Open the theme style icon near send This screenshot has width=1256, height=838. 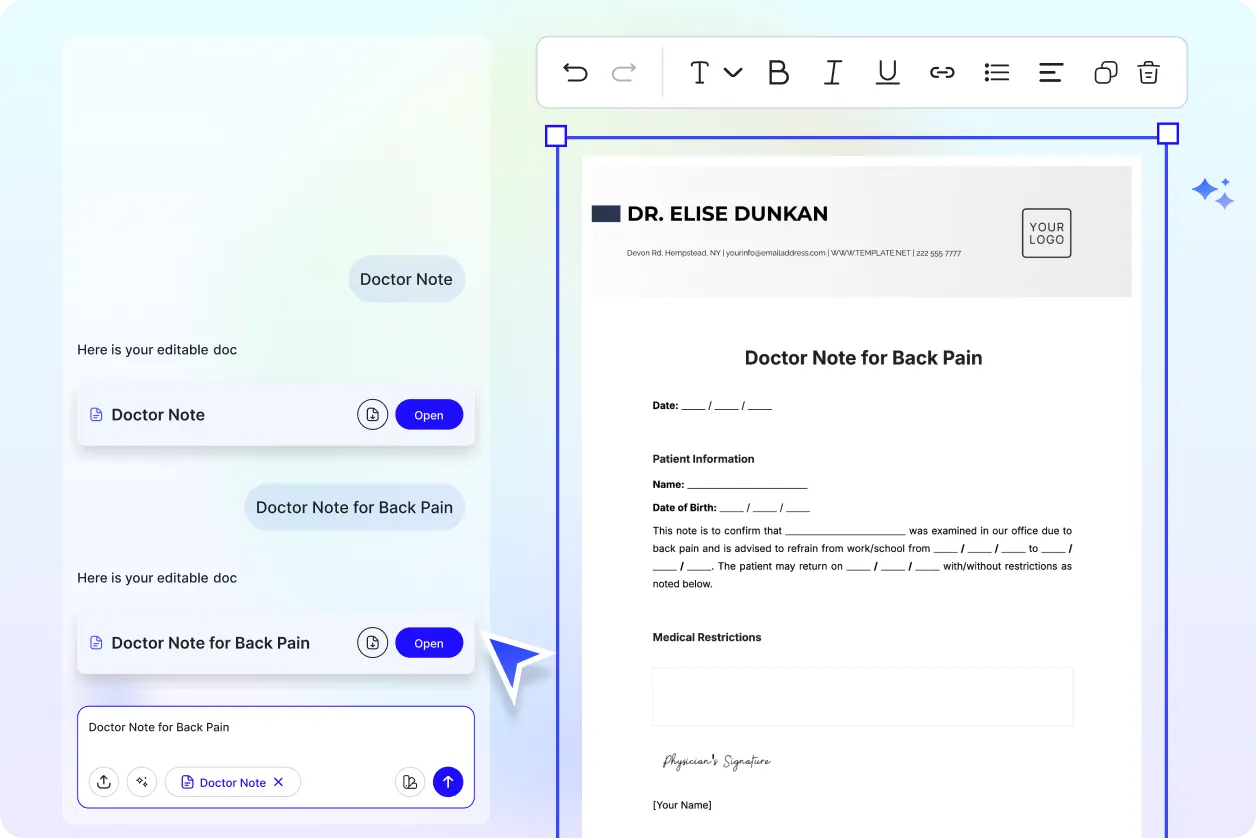[410, 782]
